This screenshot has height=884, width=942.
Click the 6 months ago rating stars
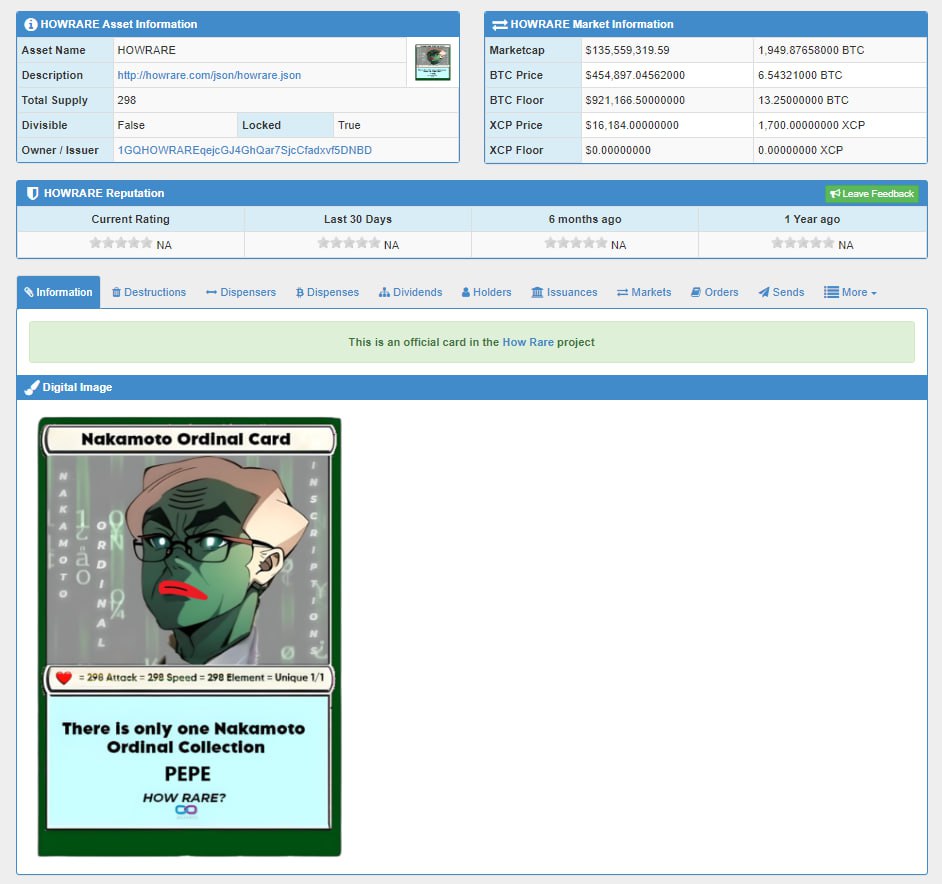(576, 243)
